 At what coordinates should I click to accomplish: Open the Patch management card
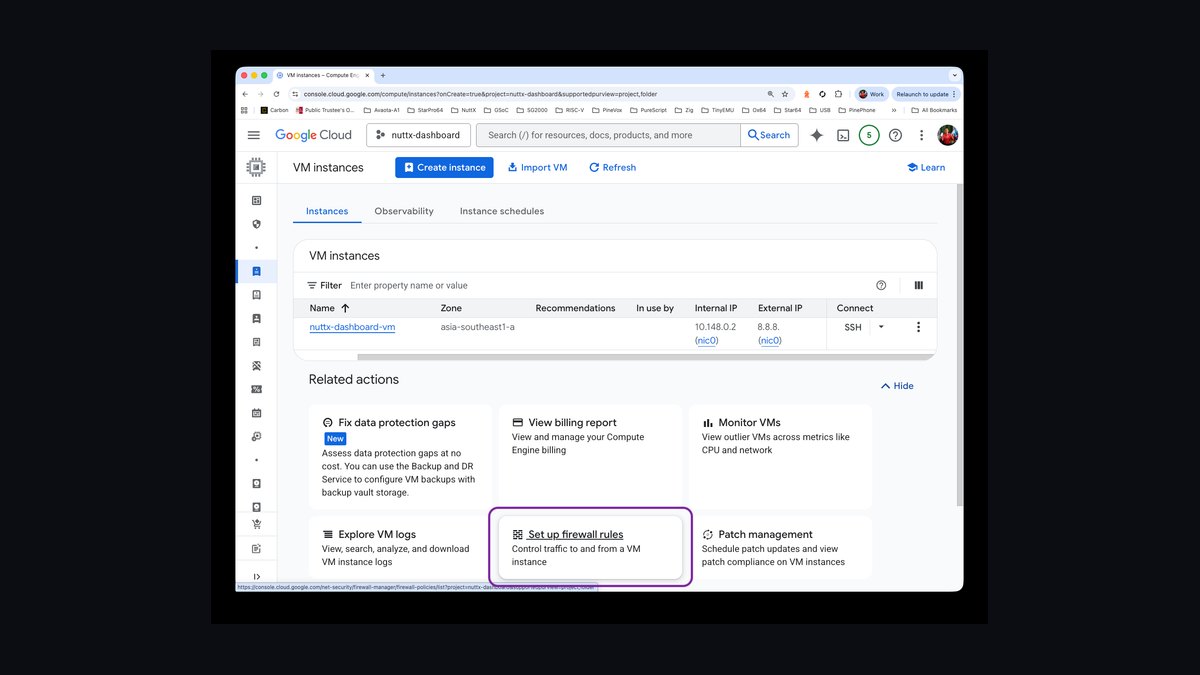tap(780, 547)
